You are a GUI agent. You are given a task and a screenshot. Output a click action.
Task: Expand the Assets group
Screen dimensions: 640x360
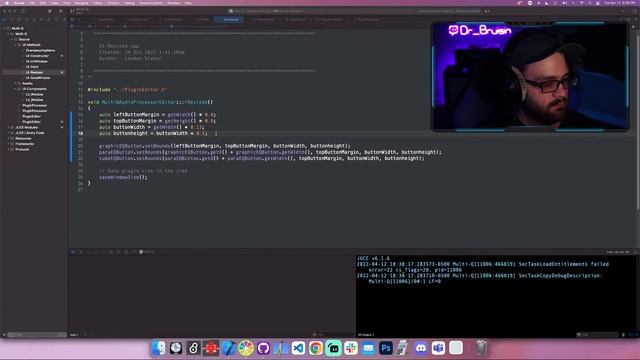(16, 83)
